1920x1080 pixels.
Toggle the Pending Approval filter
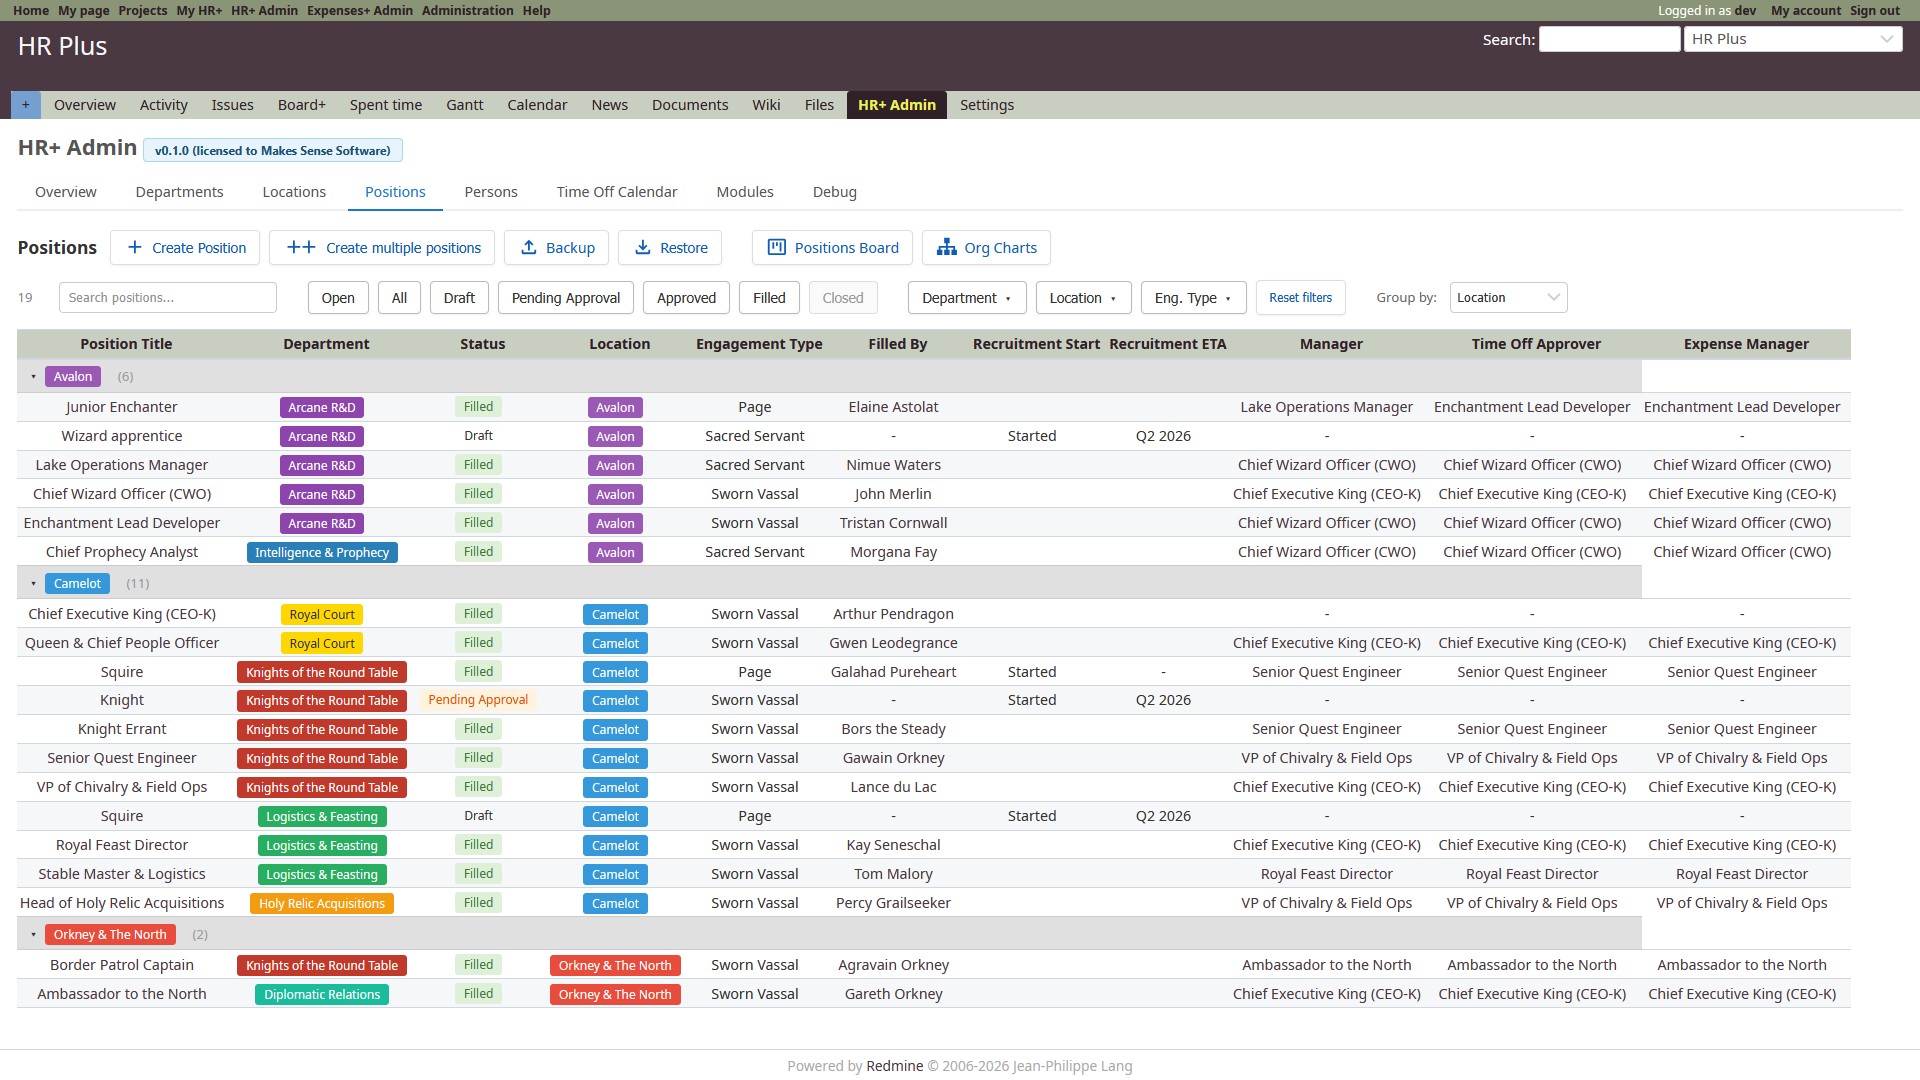pyautogui.click(x=566, y=298)
